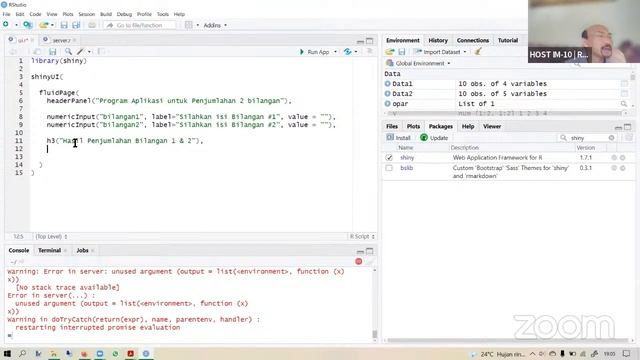Open Windows Start menu
Image resolution: width=640 pixels, height=360 pixels.
point(7,353)
